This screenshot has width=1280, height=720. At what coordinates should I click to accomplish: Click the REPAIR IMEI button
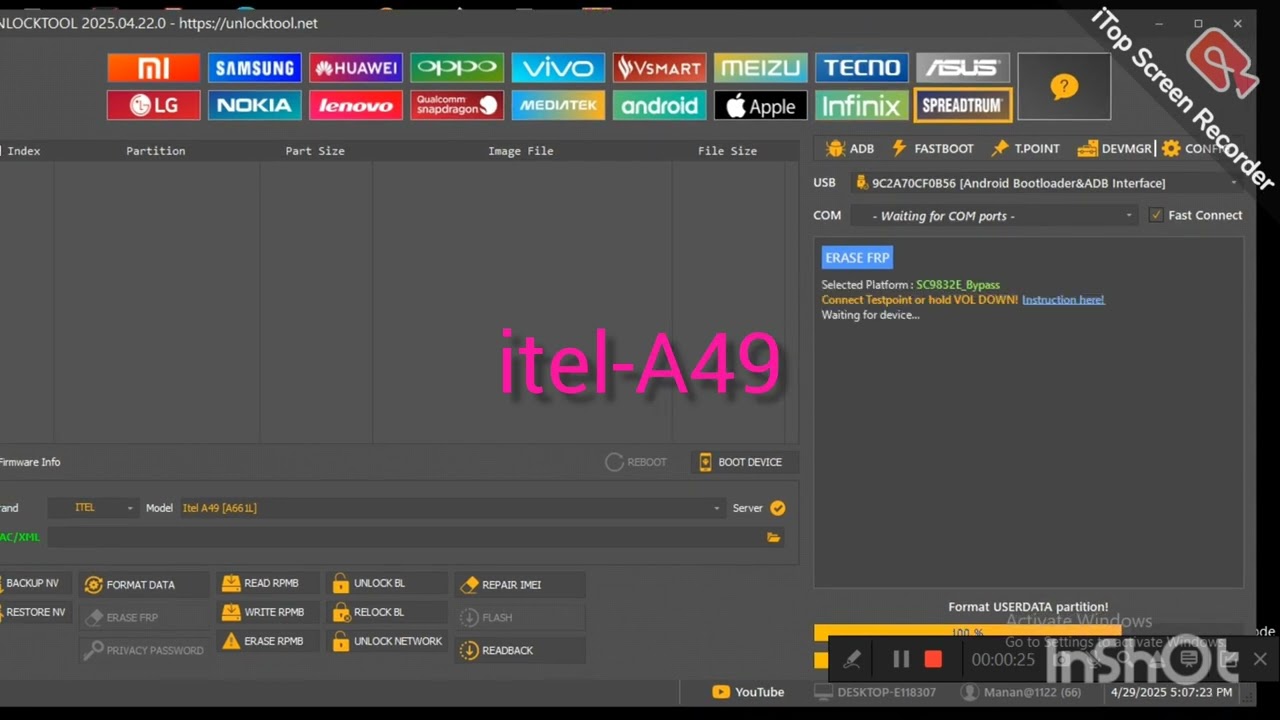tap(519, 585)
